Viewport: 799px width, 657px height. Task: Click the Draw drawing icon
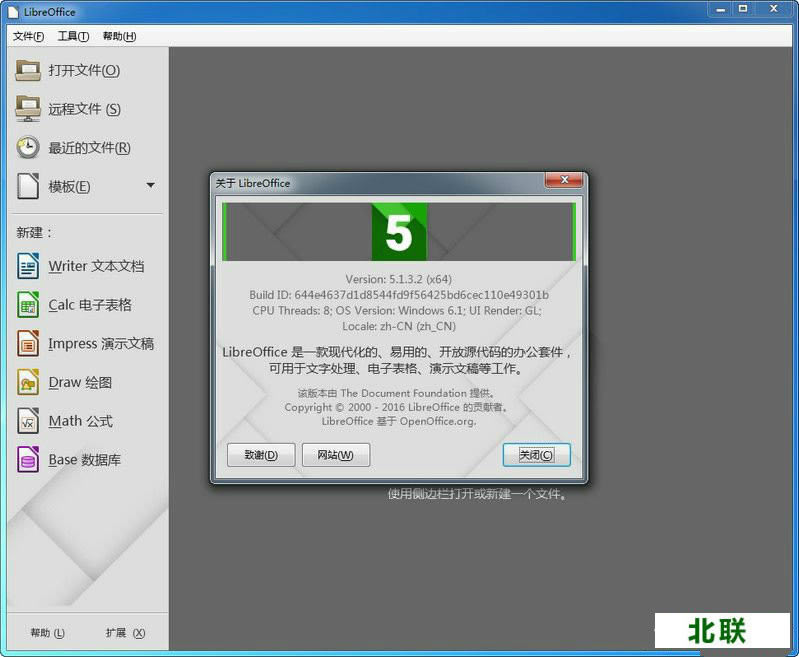click(28, 382)
